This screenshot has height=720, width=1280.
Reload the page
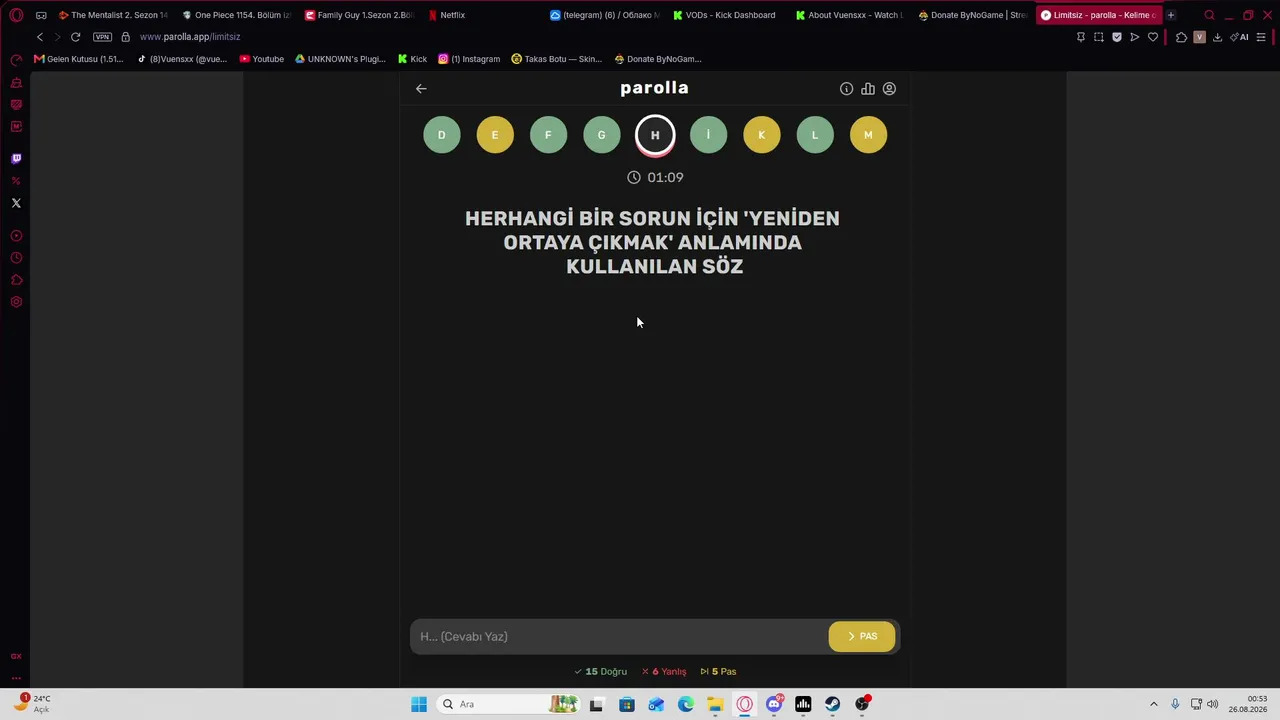(75, 37)
